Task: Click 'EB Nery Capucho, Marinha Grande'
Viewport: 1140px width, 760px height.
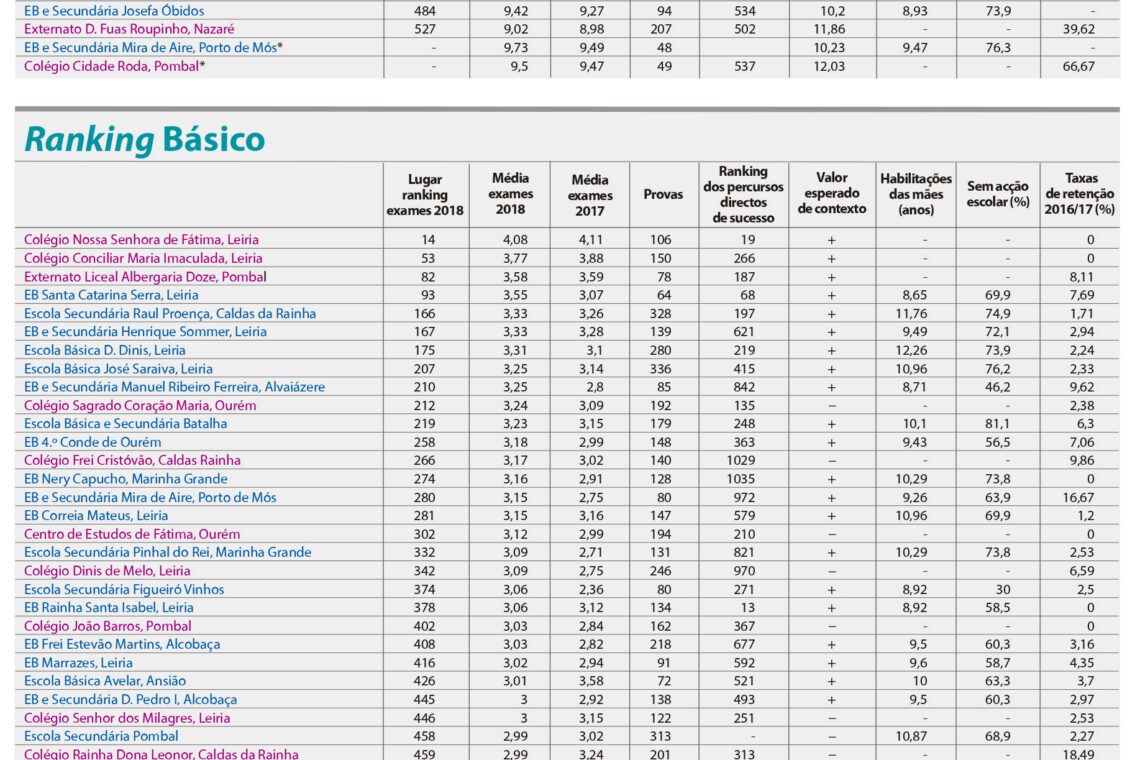Action: click(126, 479)
